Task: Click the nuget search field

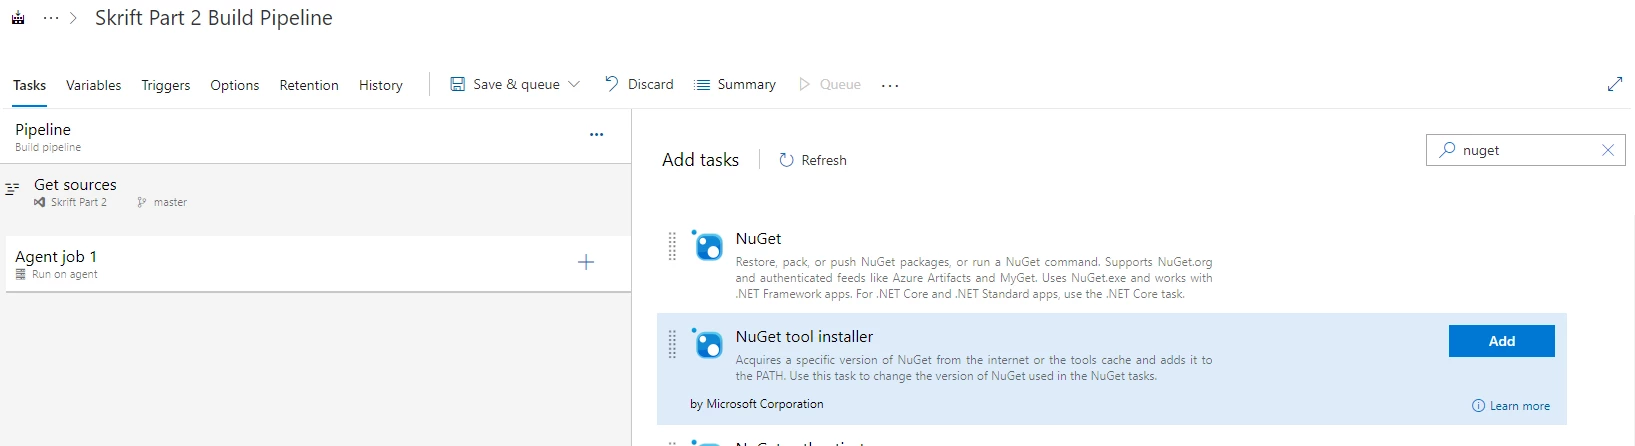Action: [1526, 150]
